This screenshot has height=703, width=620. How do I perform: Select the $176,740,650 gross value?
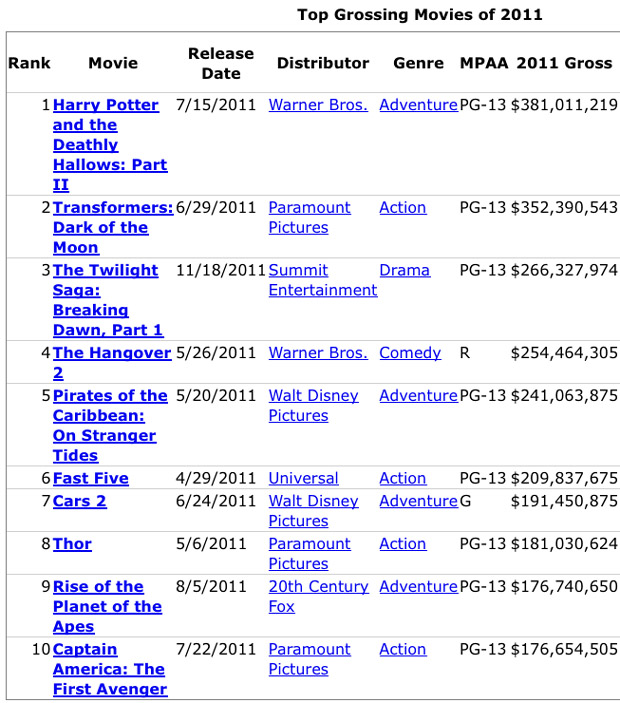pyautogui.click(x=564, y=586)
